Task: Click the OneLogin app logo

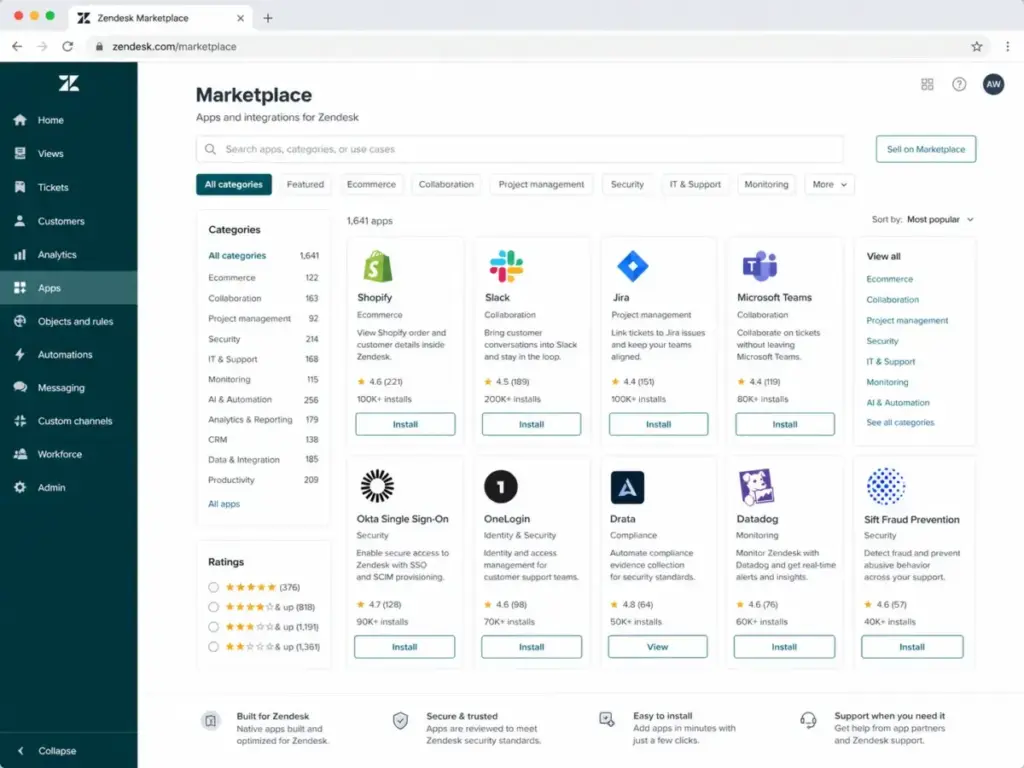Action: [501, 487]
